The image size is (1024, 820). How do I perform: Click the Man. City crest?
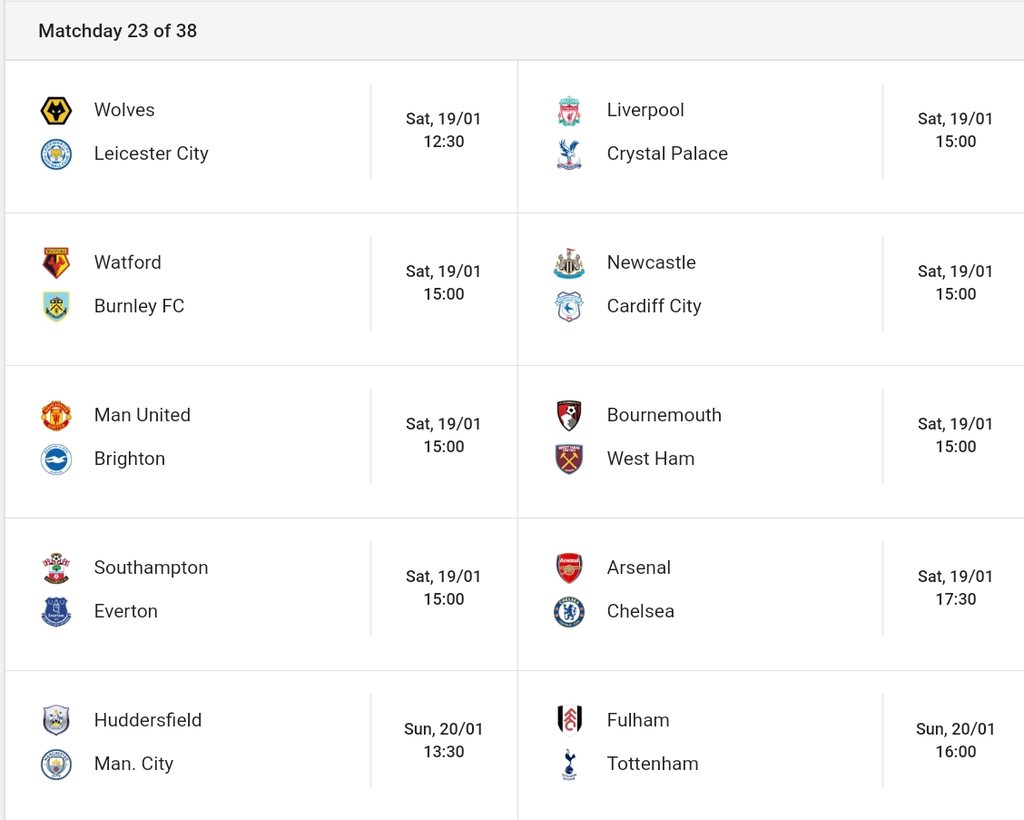click(x=56, y=765)
